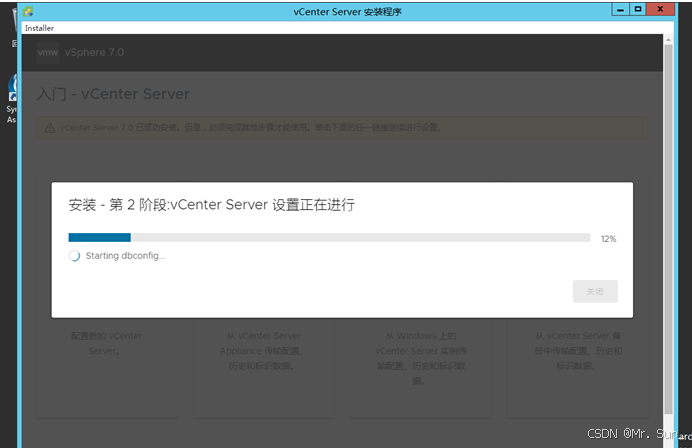The image size is (692, 448).
Task: Click the 关闭 button in install dialog
Action: point(595,291)
